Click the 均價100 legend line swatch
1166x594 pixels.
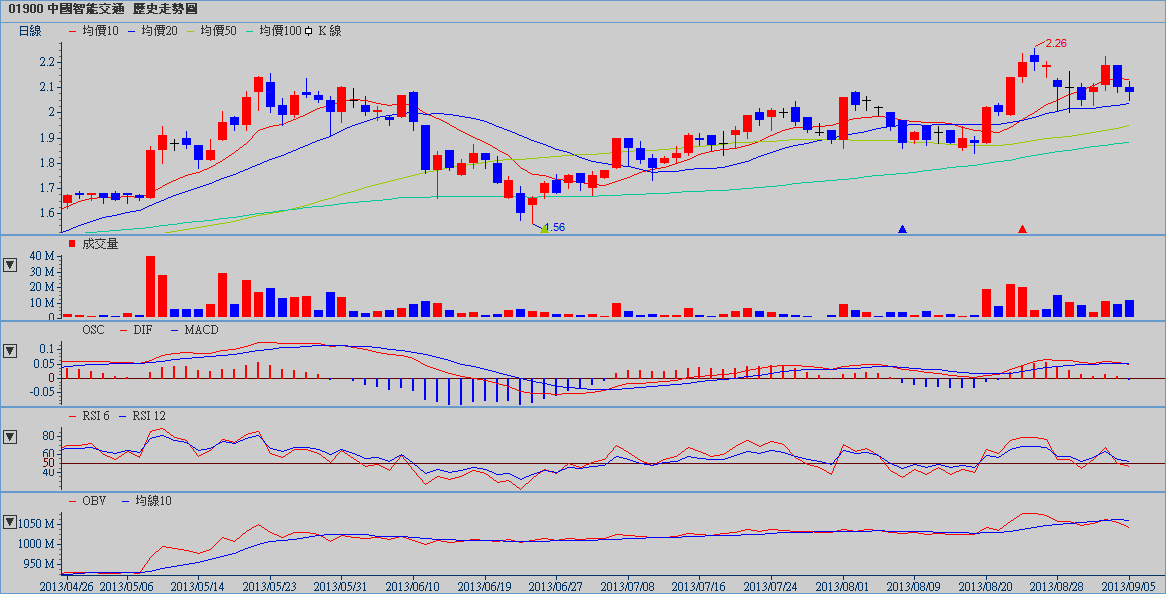(x=250, y=31)
